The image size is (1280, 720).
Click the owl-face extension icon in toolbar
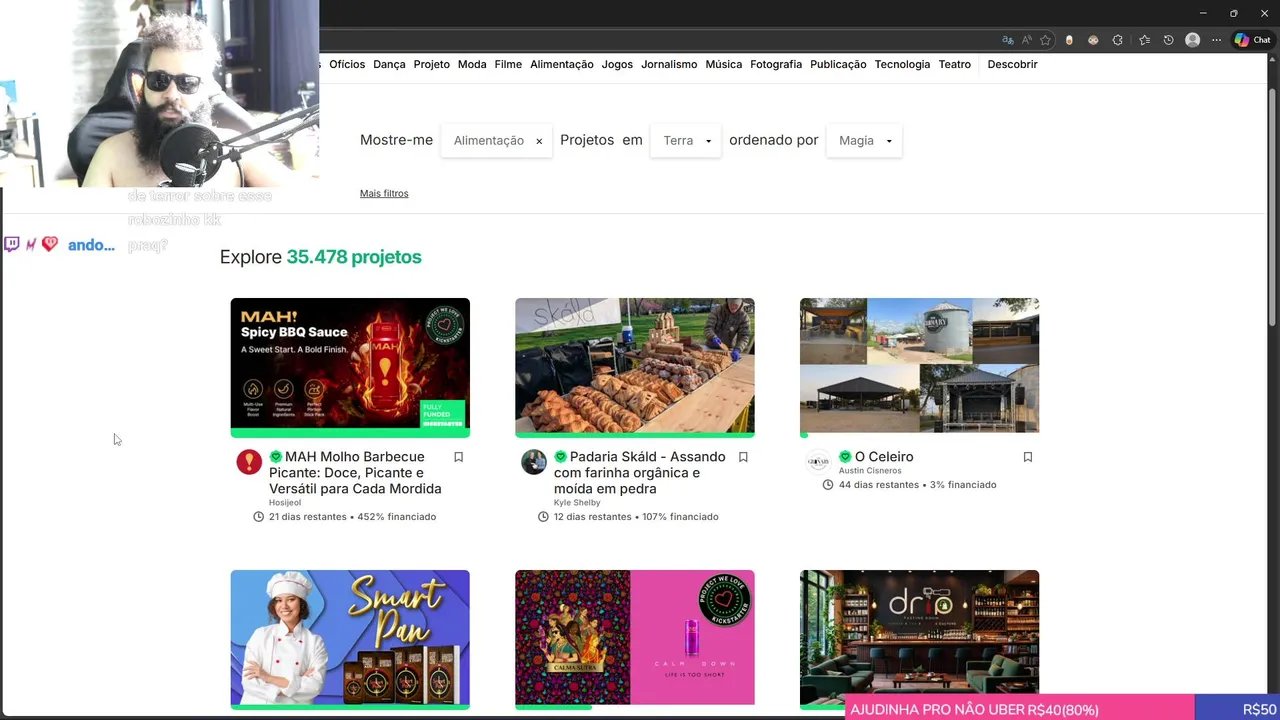point(1093,40)
